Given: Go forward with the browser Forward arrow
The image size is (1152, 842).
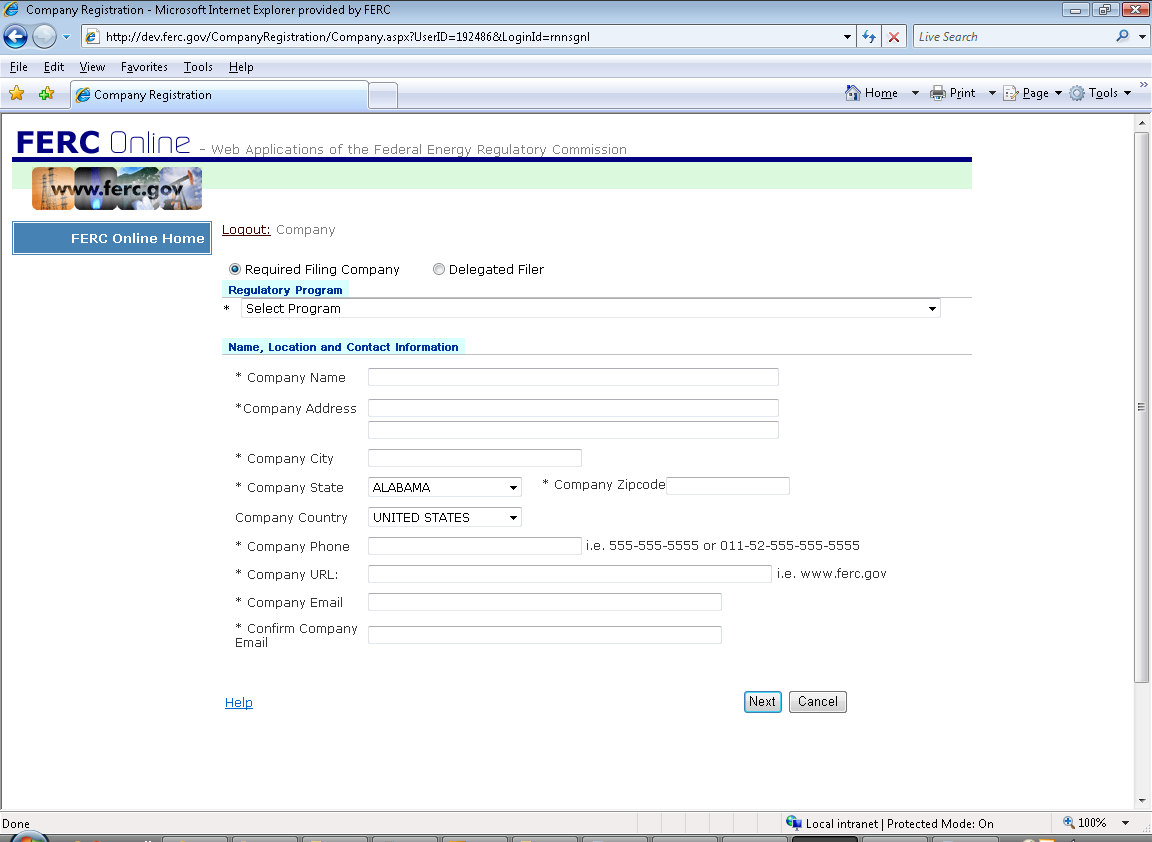Looking at the screenshot, I should [44, 36].
